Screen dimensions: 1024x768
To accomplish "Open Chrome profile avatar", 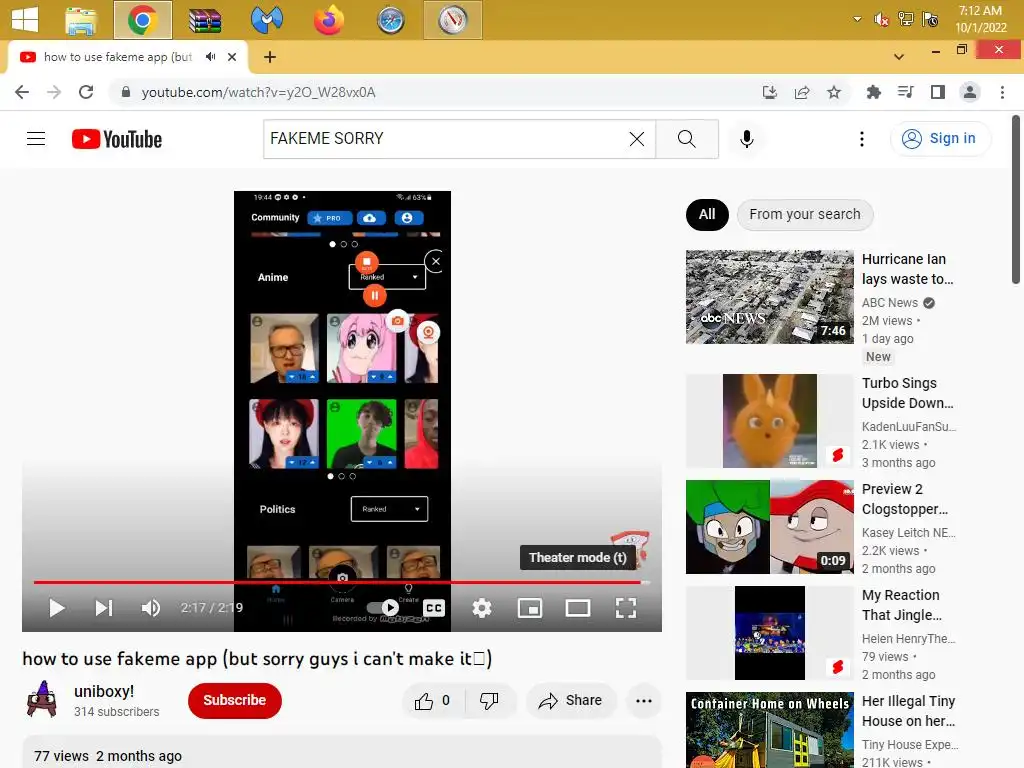I will click(x=970, y=92).
